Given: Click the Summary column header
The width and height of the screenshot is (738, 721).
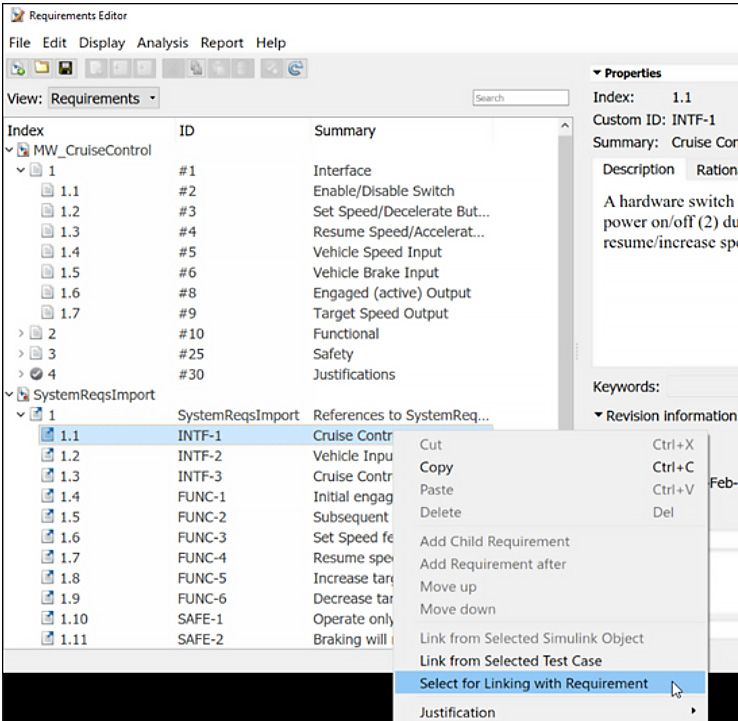Looking at the screenshot, I should [344, 131].
